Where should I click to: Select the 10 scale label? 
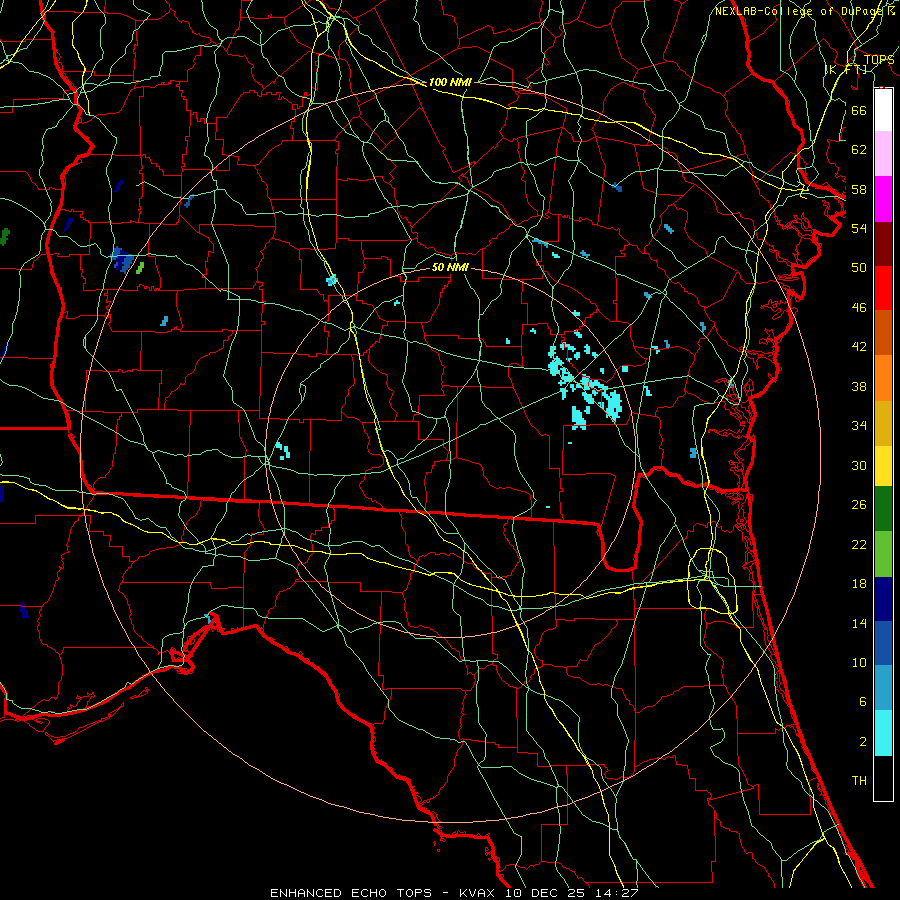tap(859, 663)
